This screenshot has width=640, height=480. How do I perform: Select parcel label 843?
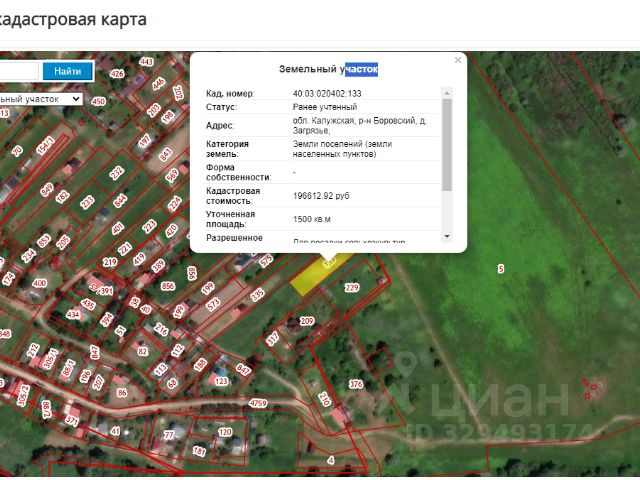165,155
